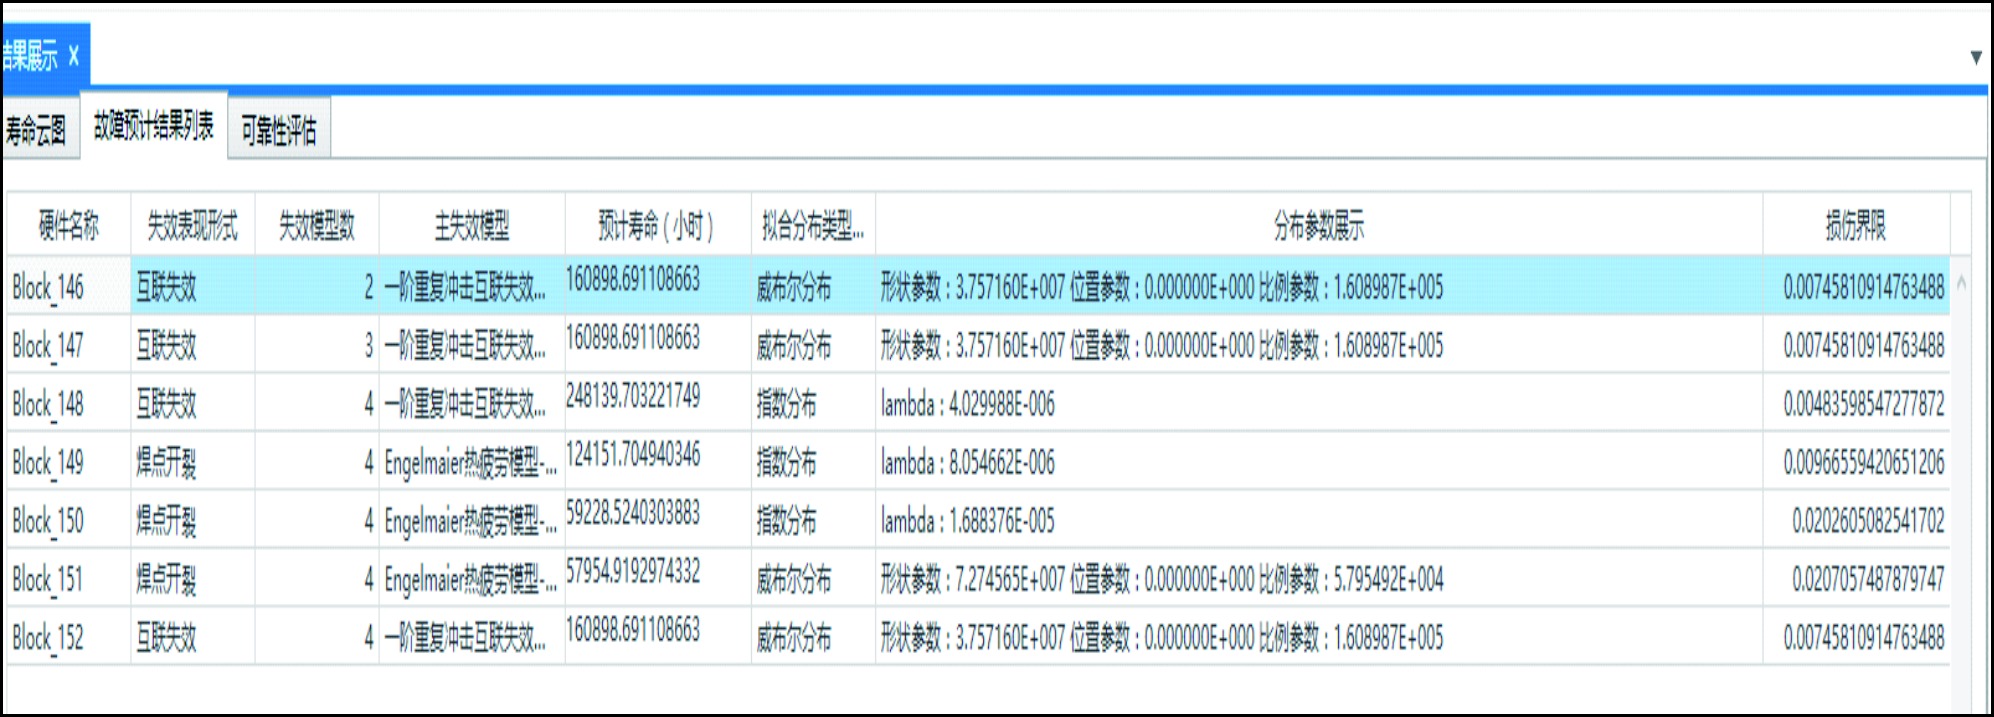Screen dimensions: 1994x717
Task: Select the Block_146 row
Action: pyautogui.click(x=48, y=288)
